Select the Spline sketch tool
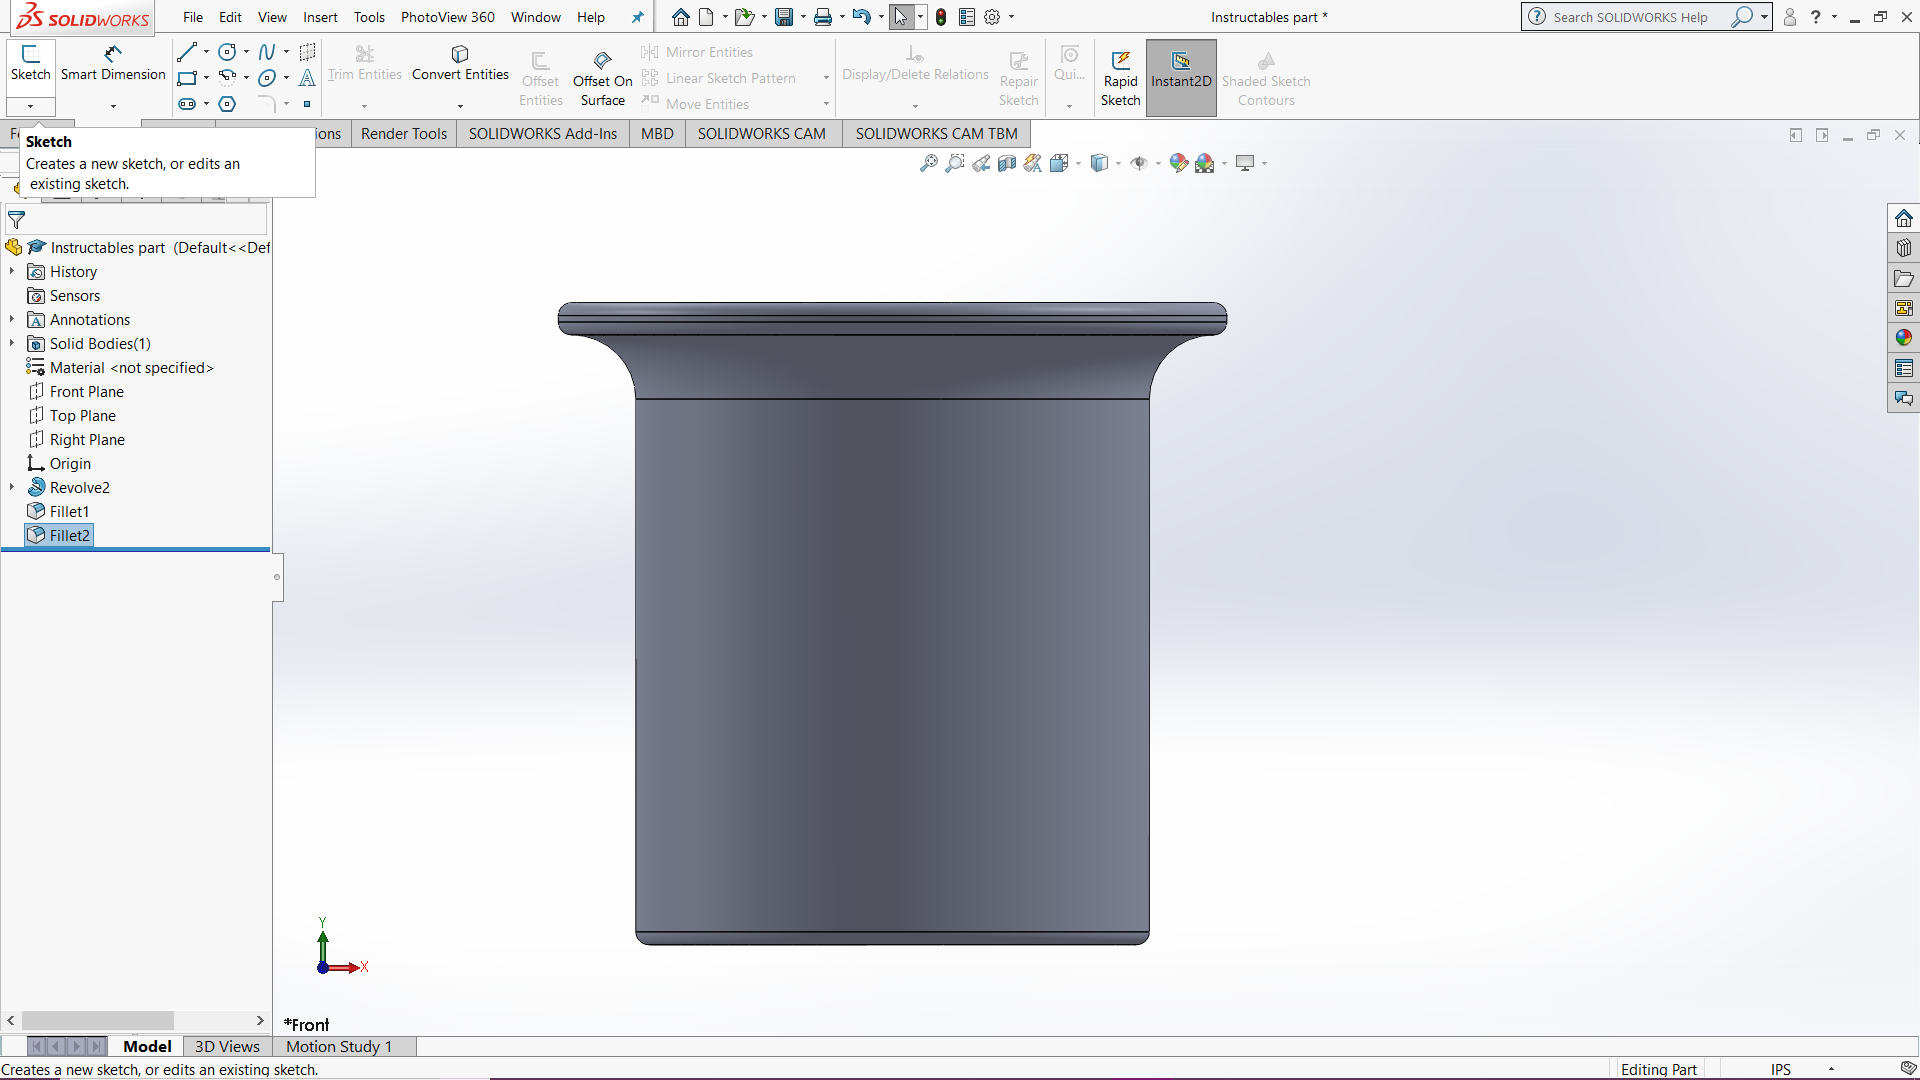This screenshot has width=1920, height=1080. tap(267, 52)
